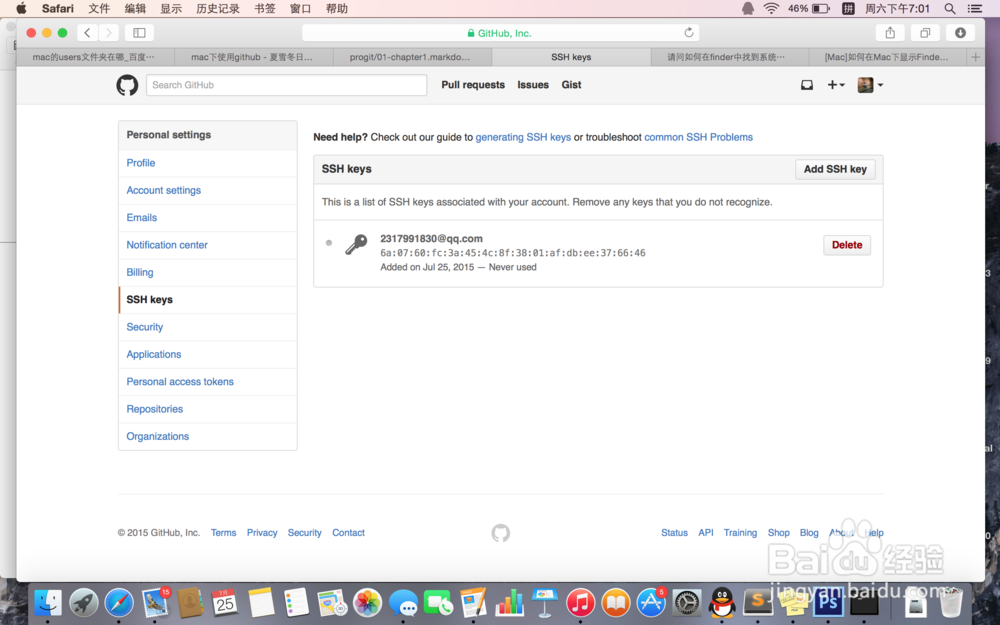Open generating SSH keys guide link
This screenshot has width=1000, height=625.
point(523,137)
